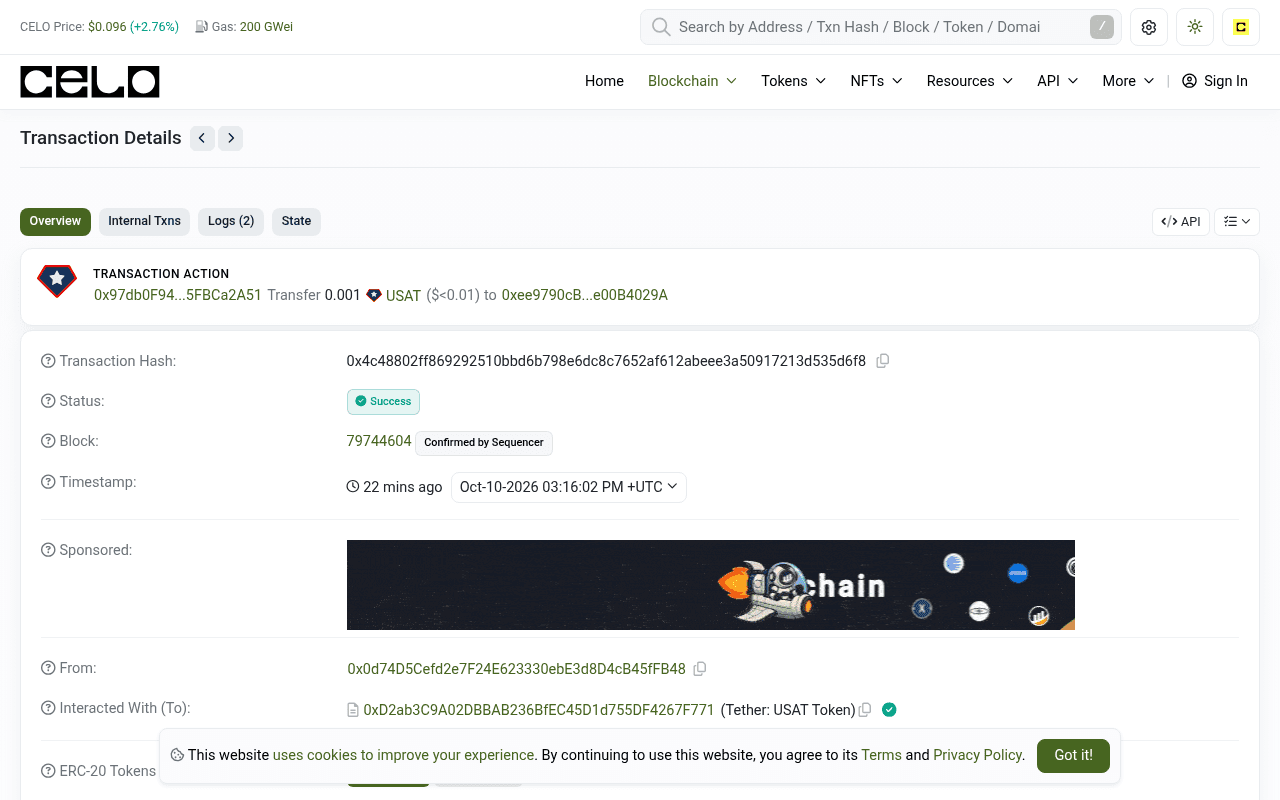Open the site settings gear icon
The height and width of the screenshot is (800, 1280).
1149,27
